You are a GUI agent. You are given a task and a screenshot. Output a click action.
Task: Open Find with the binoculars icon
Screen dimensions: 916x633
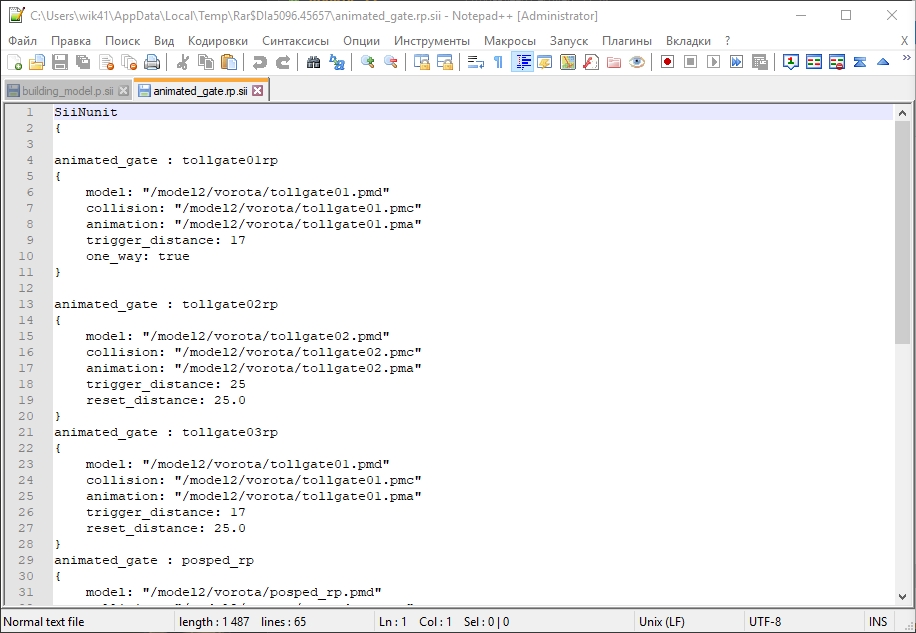click(x=313, y=62)
